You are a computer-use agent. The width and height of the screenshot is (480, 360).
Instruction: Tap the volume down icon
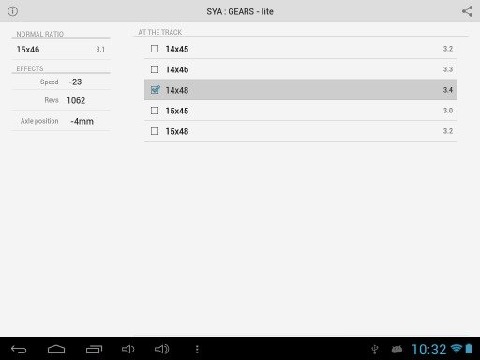pyautogui.click(x=128, y=349)
